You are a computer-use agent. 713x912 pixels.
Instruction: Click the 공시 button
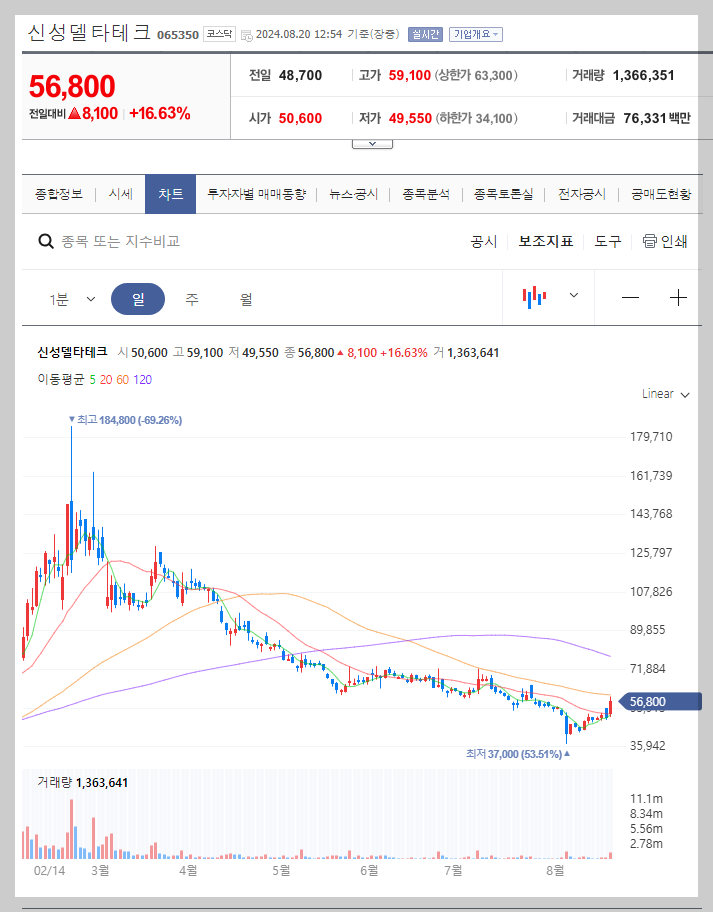click(x=484, y=241)
